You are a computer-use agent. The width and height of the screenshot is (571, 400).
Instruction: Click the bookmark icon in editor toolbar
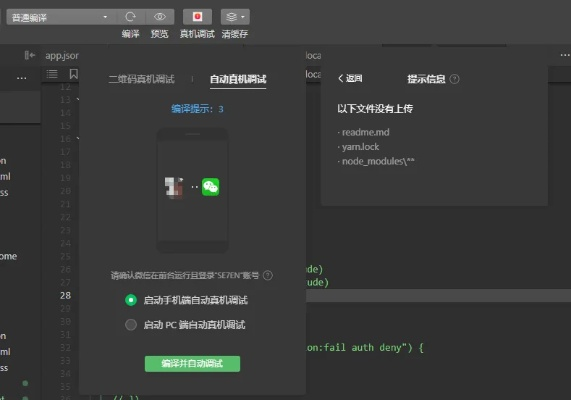click(x=74, y=74)
